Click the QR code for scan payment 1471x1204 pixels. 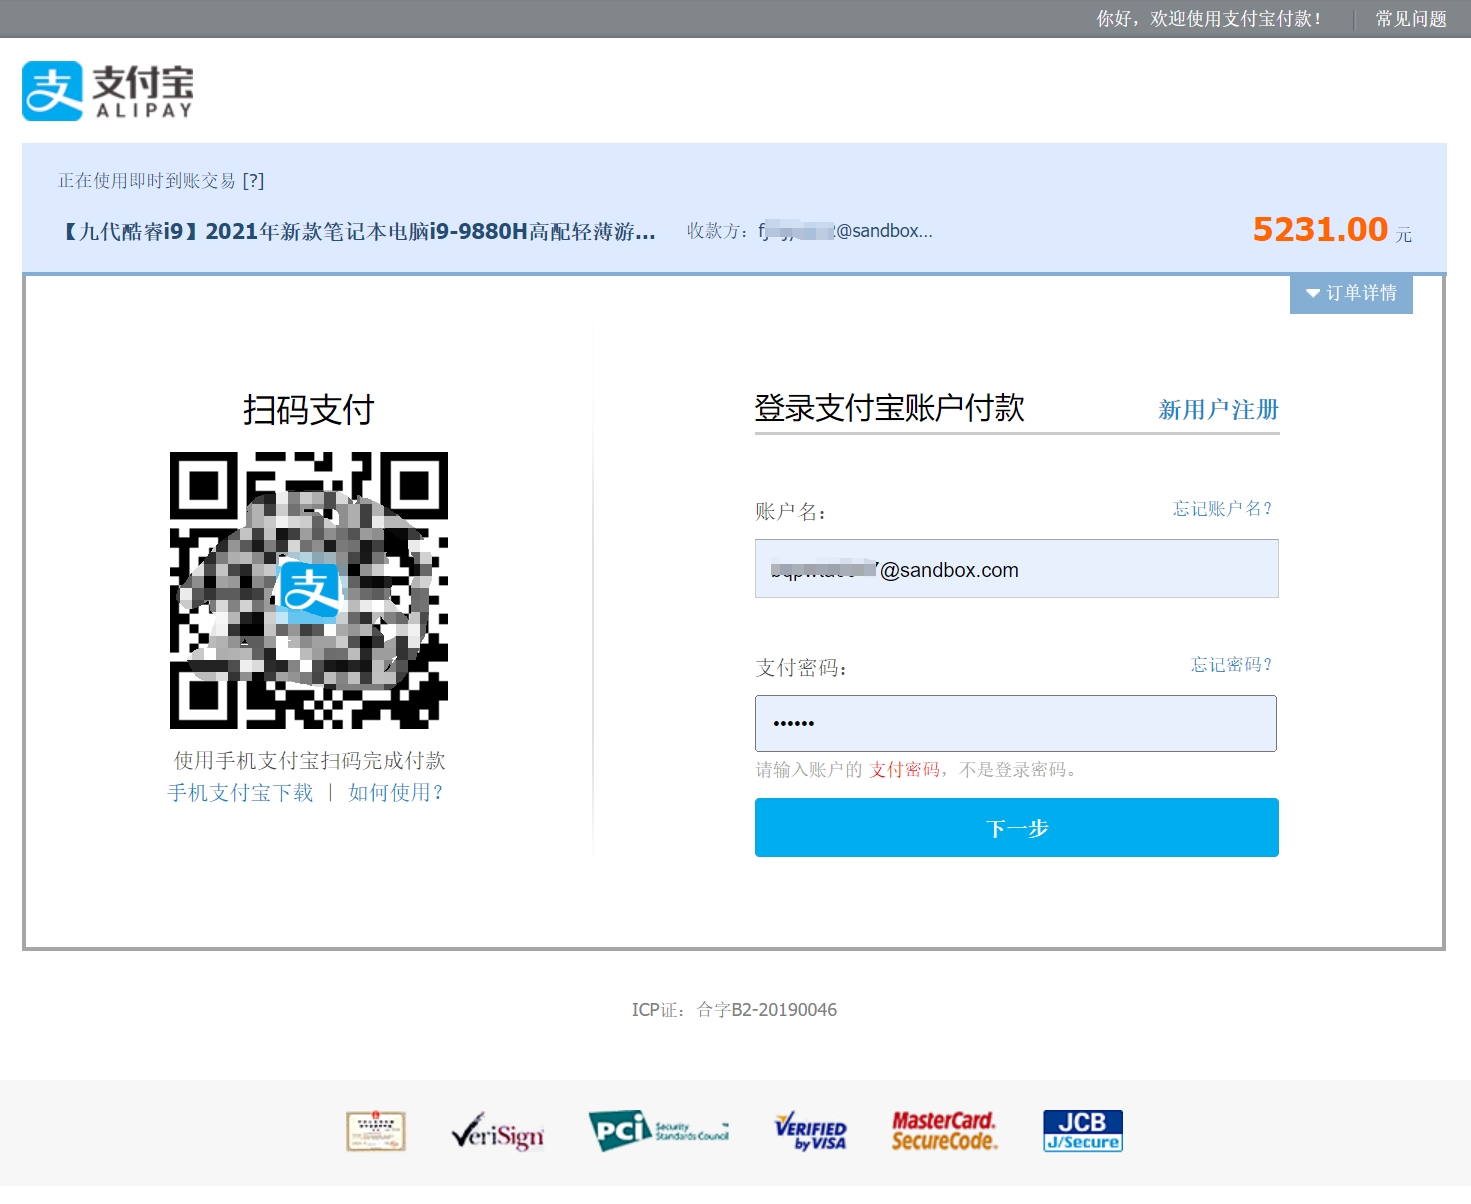click(x=309, y=590)
